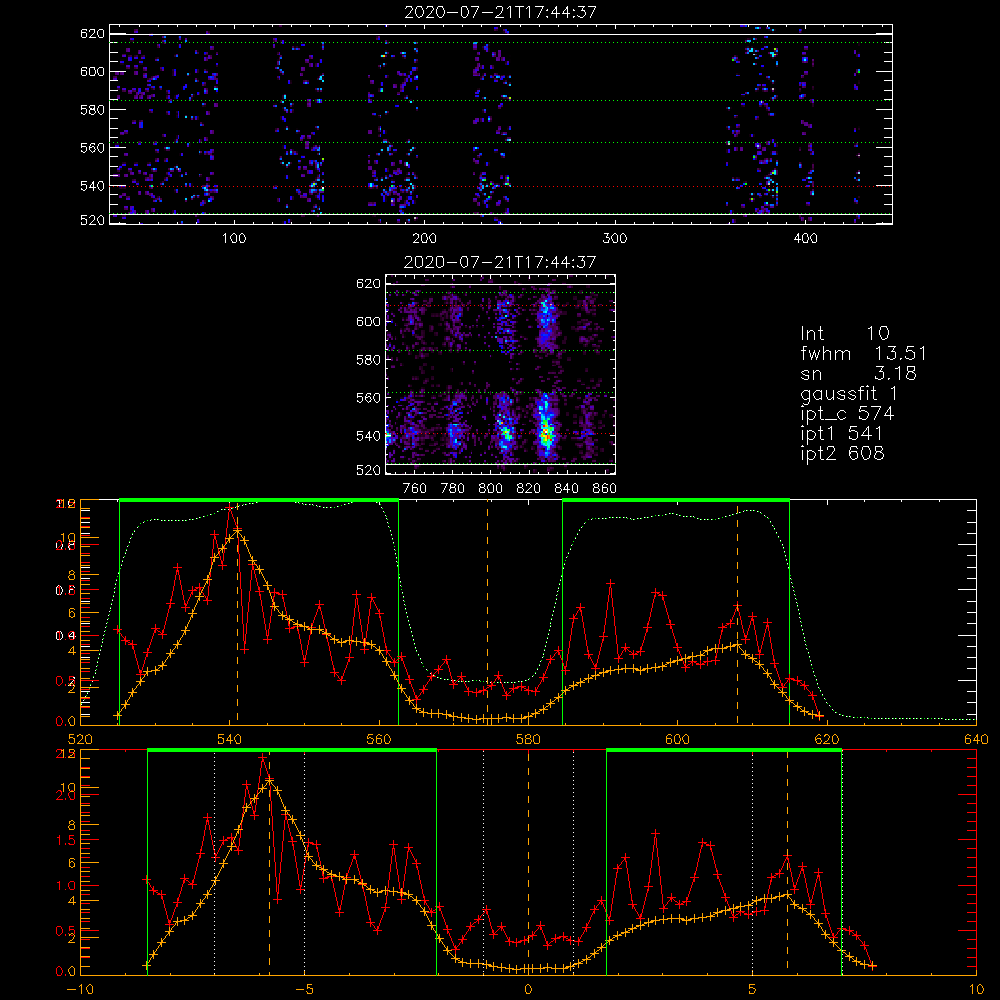This screenshot has width=1000, height=1000.
Task: Select the 'fwhm 13.51' readout text
Action: click(864, 353)
